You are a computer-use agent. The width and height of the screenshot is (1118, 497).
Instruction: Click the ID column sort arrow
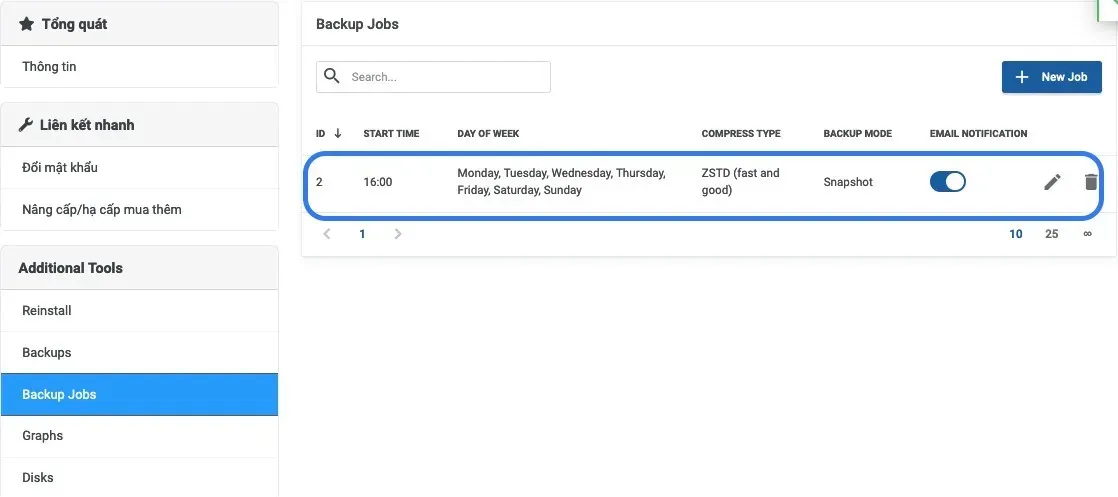[x=338, y=133]
